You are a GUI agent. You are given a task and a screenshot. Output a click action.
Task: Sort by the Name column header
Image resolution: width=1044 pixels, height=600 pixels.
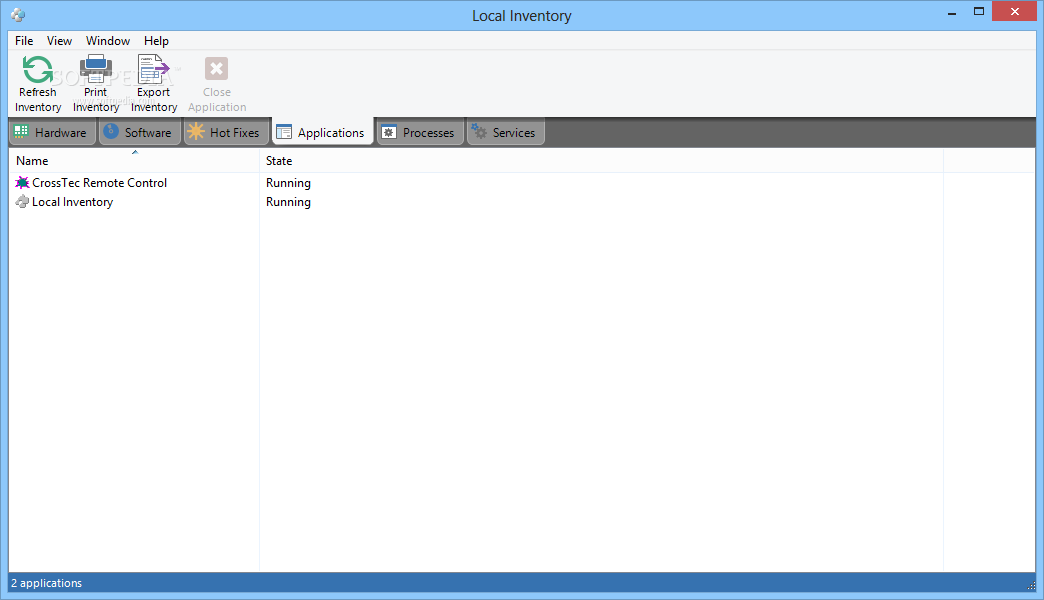click(134, 160)
